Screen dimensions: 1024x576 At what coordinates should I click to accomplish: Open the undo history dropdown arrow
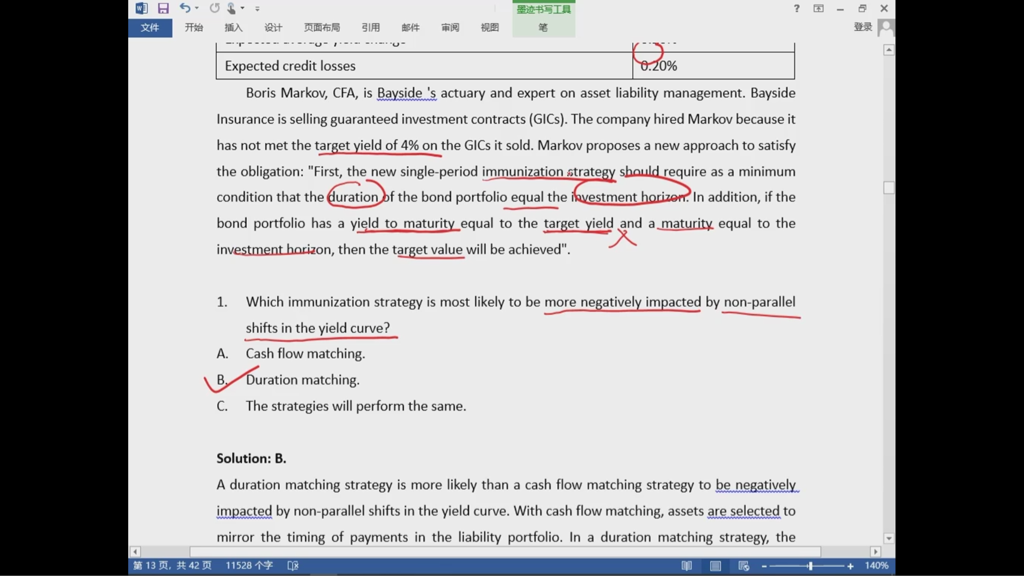[x=197, y=8]
